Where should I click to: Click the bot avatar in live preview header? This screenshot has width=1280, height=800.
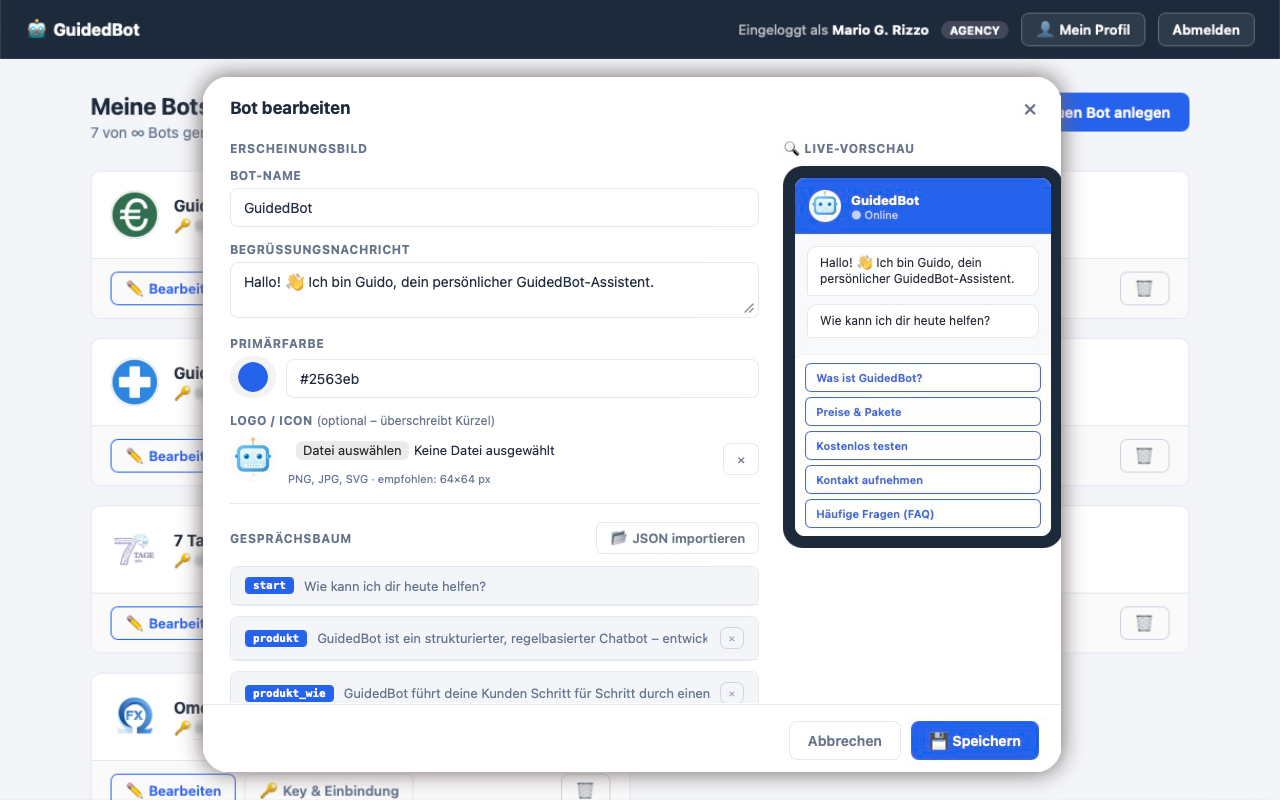click(x=825, y=206)
